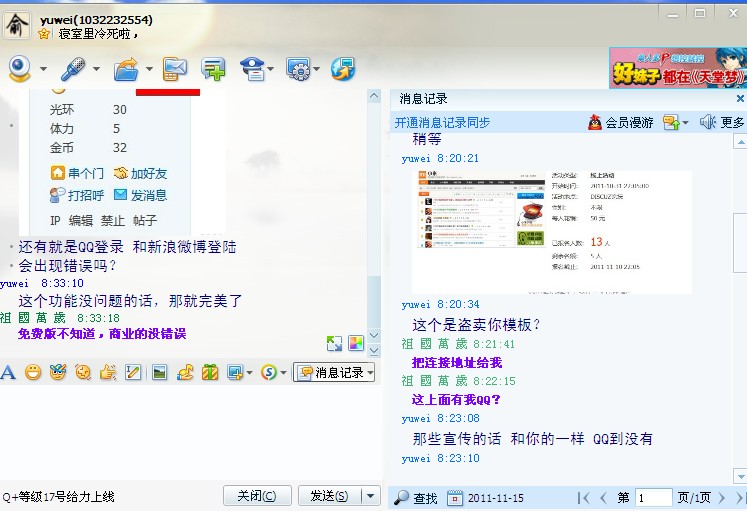Go to first page of history

[583, 498]
